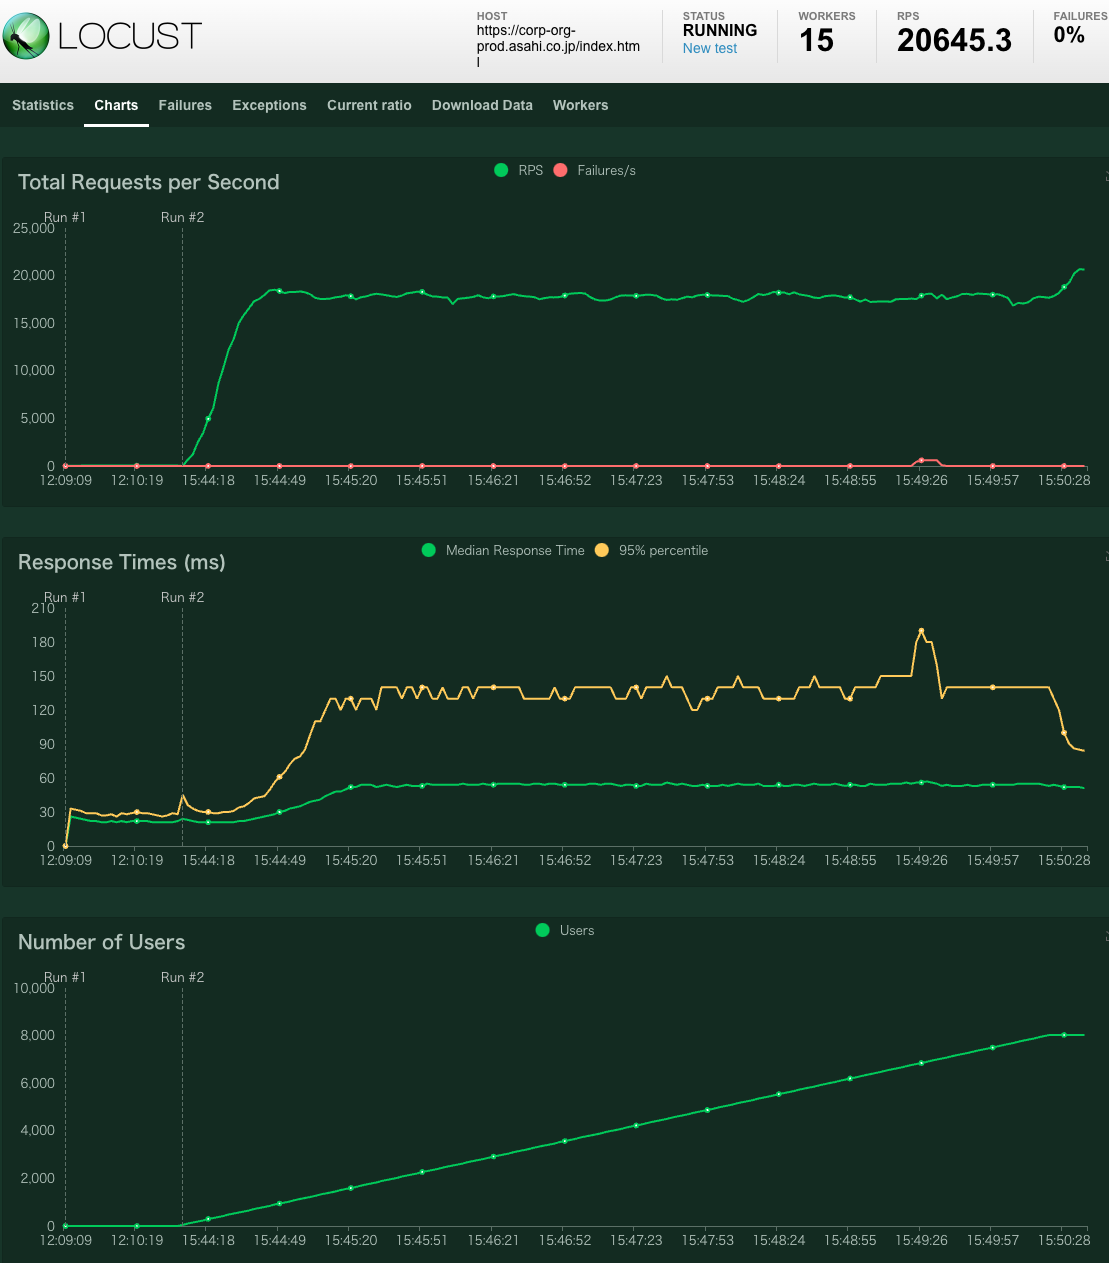Screen dimensions: 1109x1263
Task: Click the green Users legend dot
Action: tap(543, 930)
